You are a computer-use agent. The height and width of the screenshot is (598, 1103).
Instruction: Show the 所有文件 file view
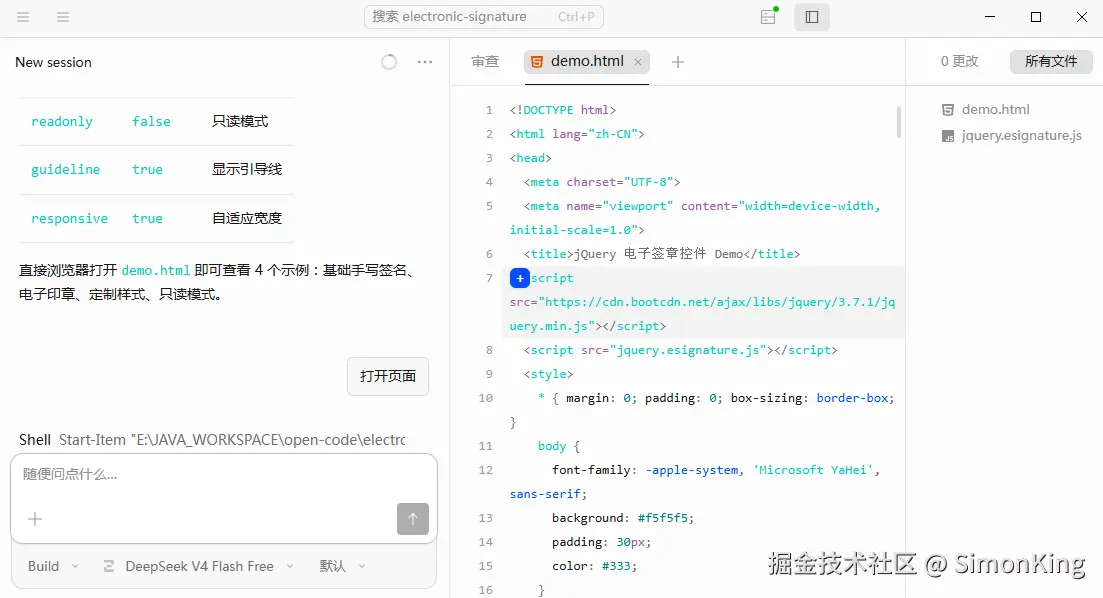pos(1051,62)
